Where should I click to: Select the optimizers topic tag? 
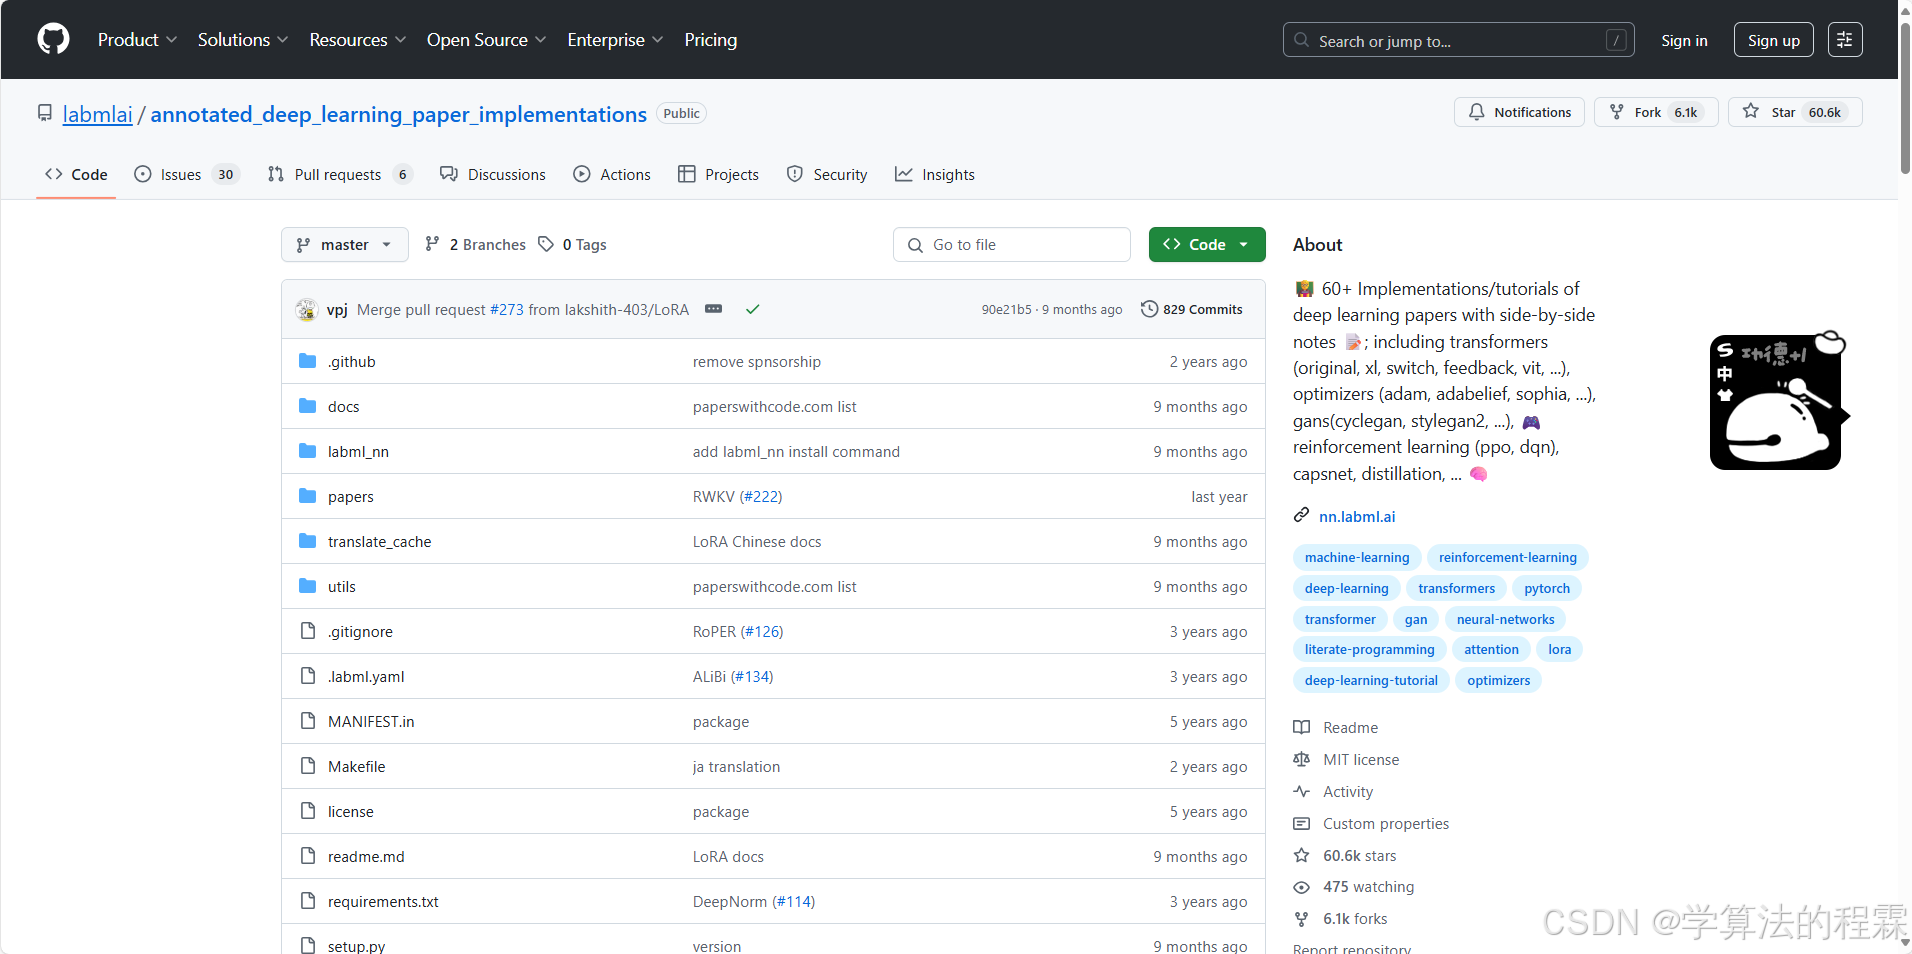click(1498, 680)
